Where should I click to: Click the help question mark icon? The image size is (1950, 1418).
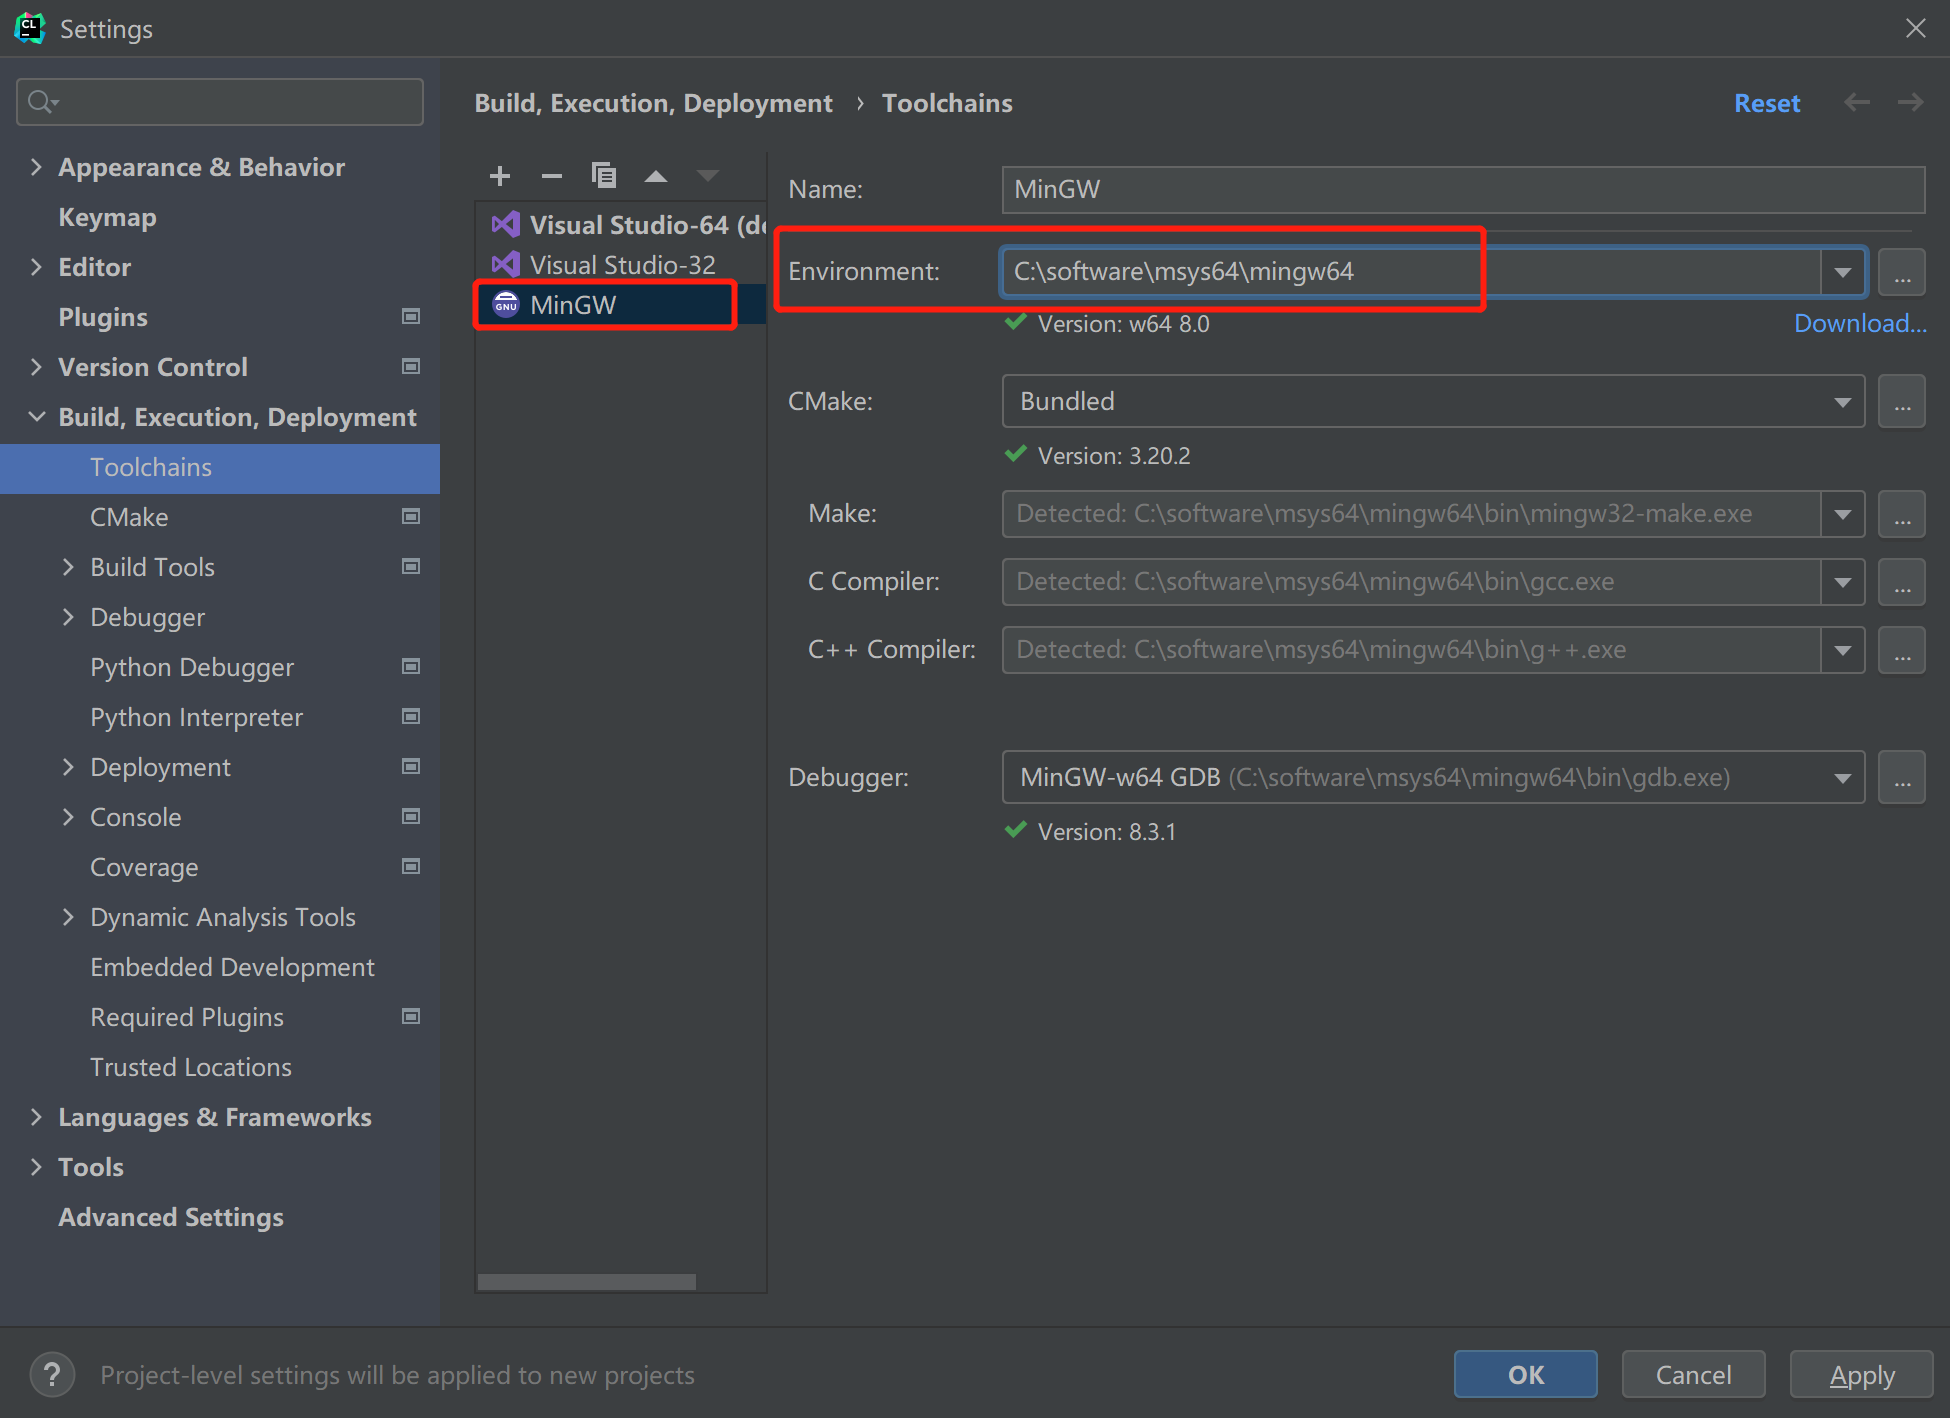pyautogui.click(x=52, y=1375)
